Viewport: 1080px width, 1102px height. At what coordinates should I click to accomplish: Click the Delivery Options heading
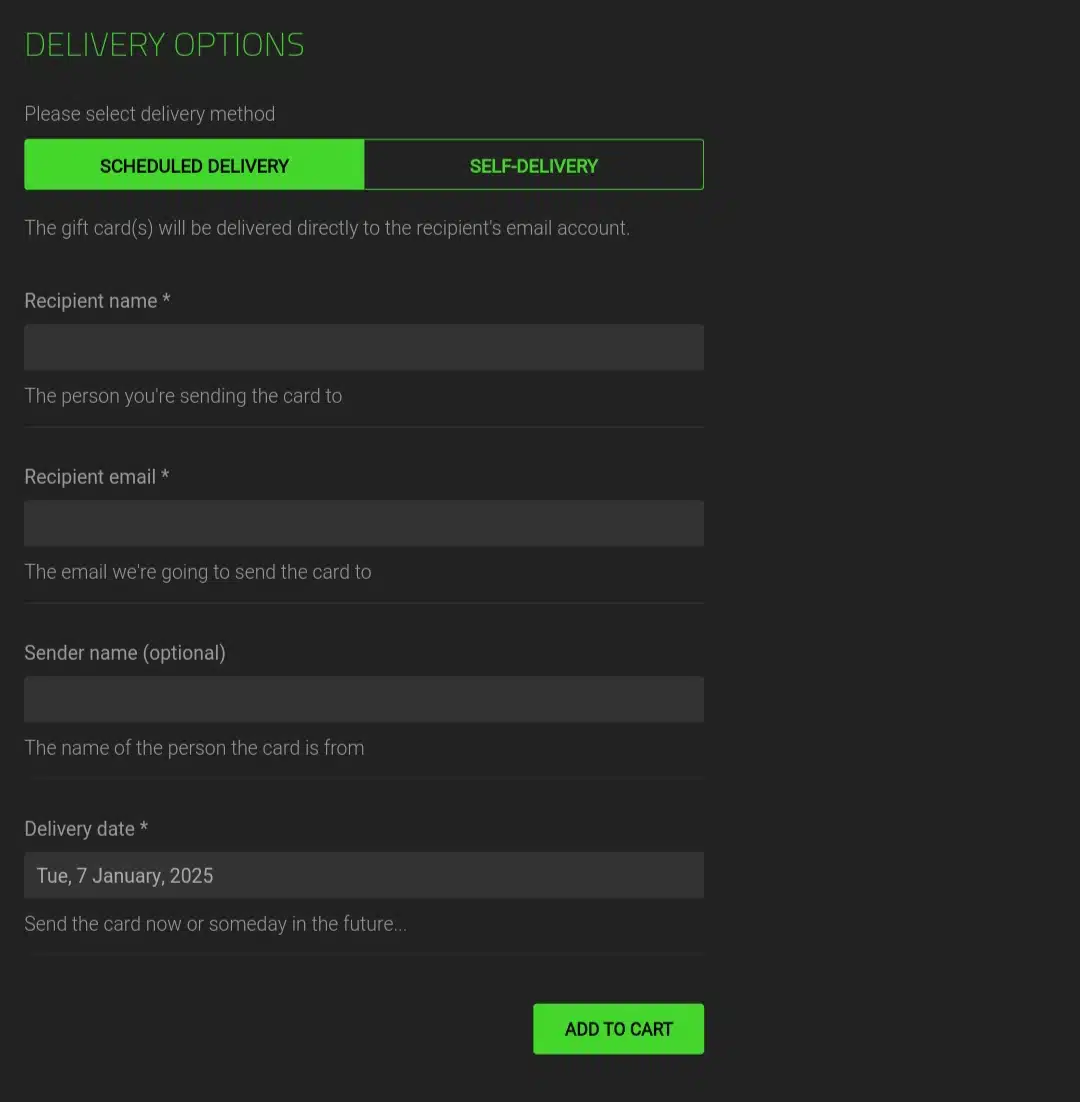(x=164, y=45)
